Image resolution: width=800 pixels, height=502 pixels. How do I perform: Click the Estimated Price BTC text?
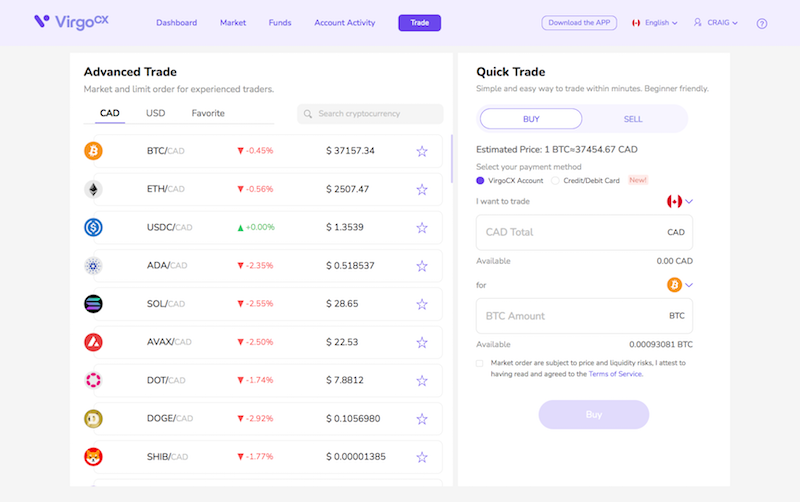557,149
